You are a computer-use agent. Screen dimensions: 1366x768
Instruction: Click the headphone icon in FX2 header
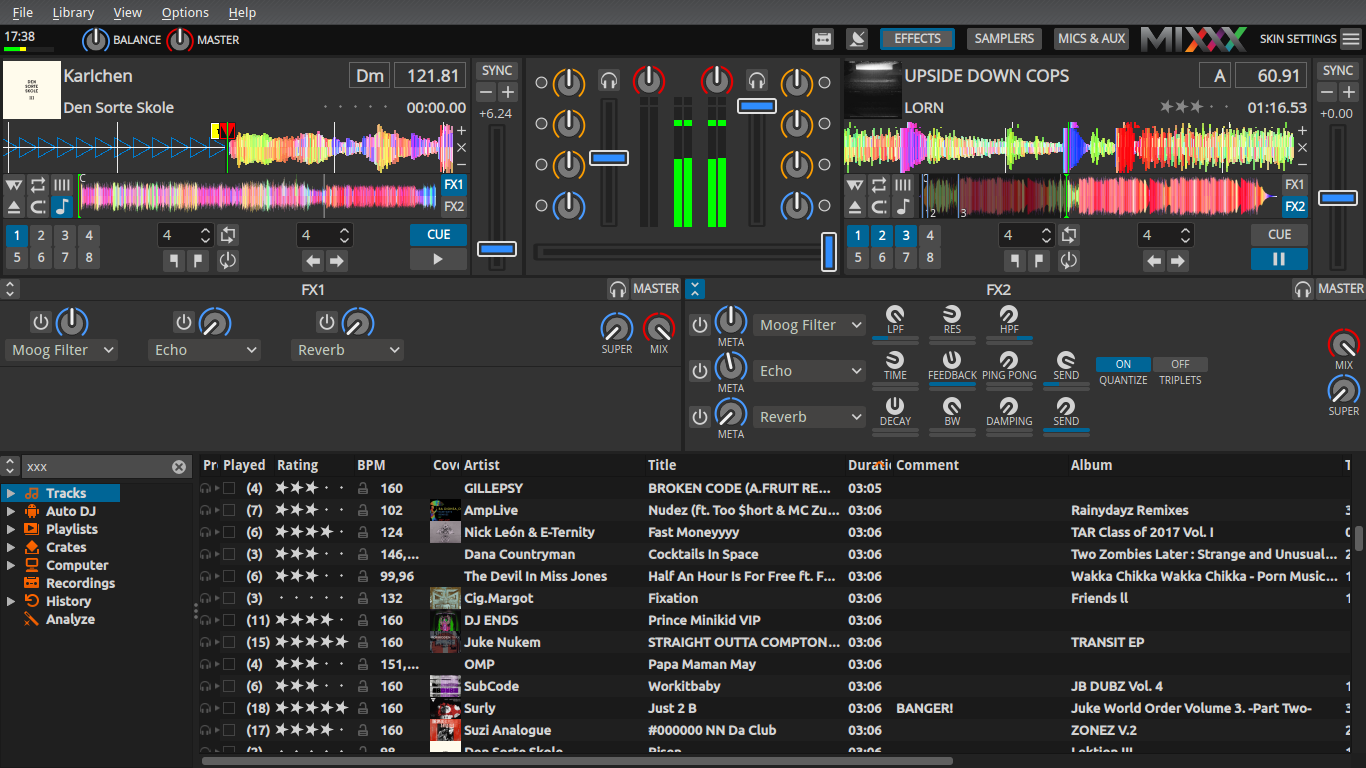(1302, 289)
